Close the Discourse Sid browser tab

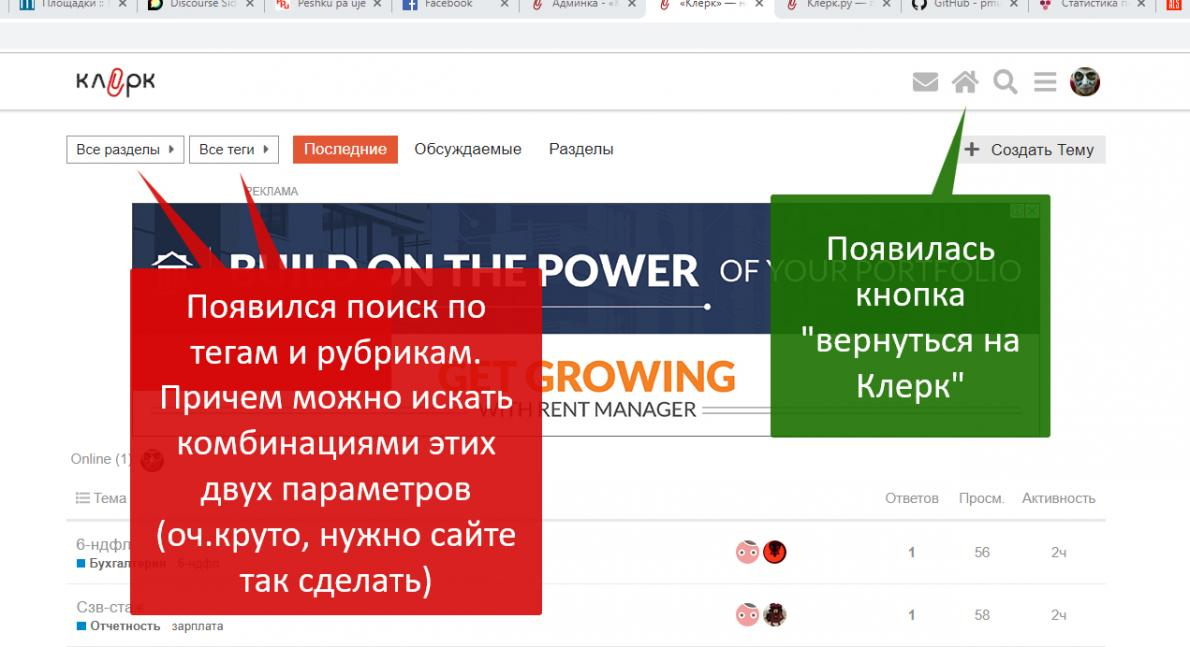250,5
